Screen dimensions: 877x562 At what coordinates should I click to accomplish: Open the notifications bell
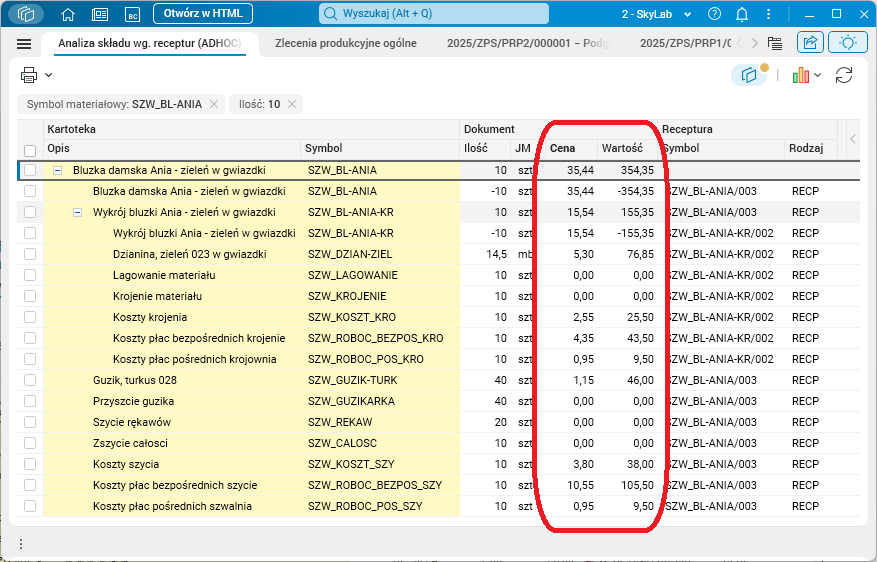coord(742,14)
